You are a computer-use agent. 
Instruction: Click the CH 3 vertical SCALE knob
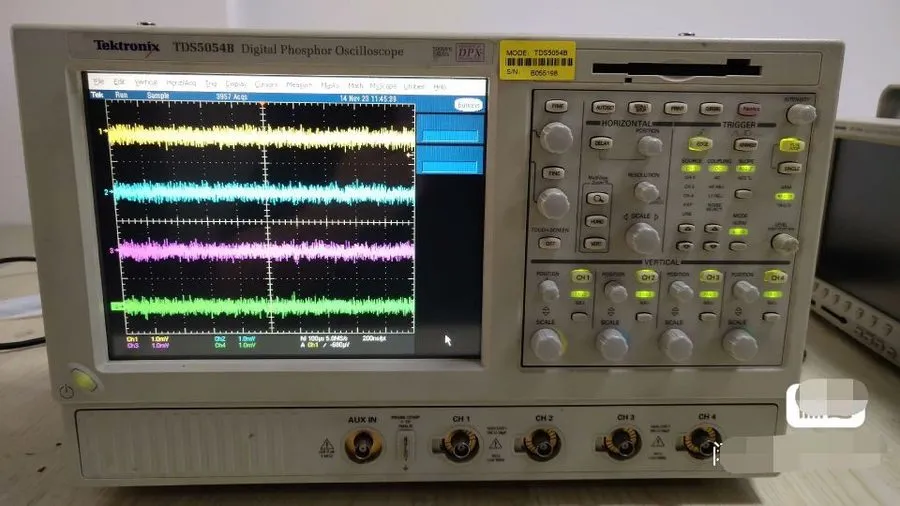tap(676, 345)
